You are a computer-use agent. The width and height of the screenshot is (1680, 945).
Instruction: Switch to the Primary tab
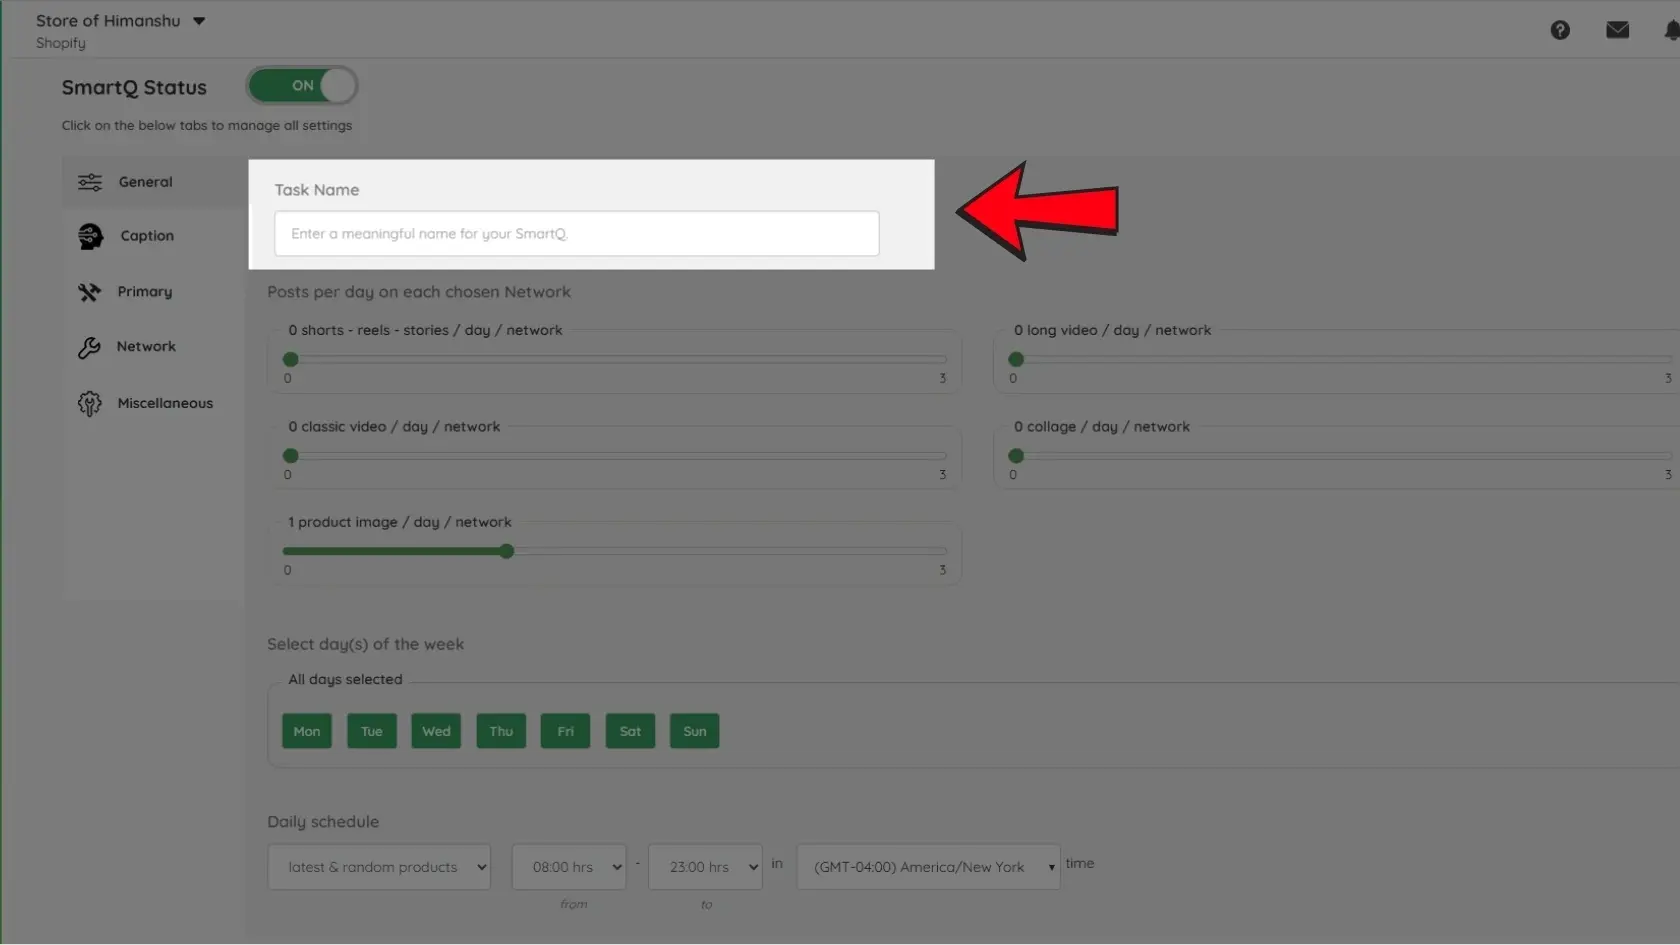[153, 292]
